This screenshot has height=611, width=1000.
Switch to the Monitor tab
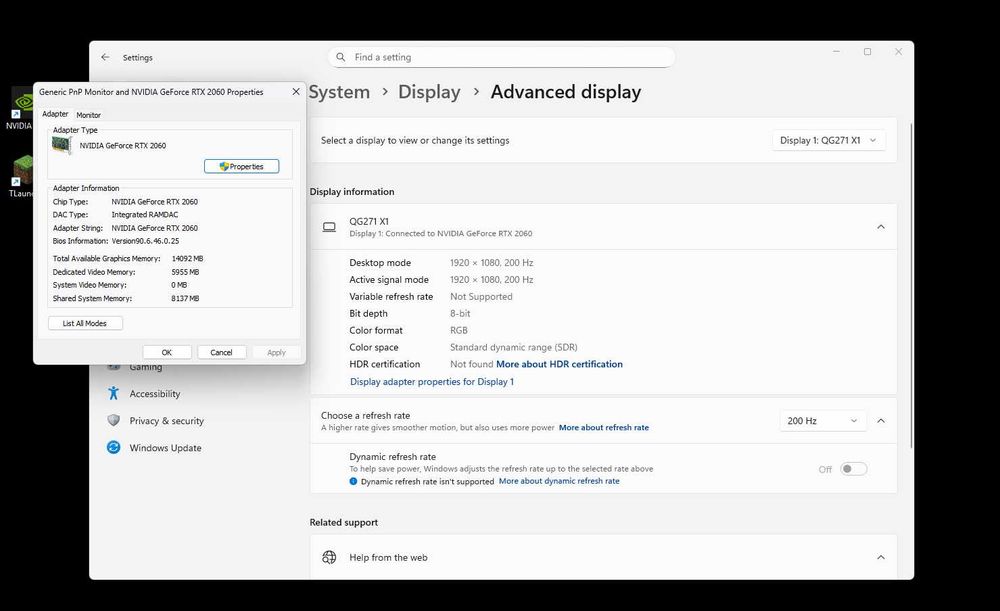pos(89,115)
